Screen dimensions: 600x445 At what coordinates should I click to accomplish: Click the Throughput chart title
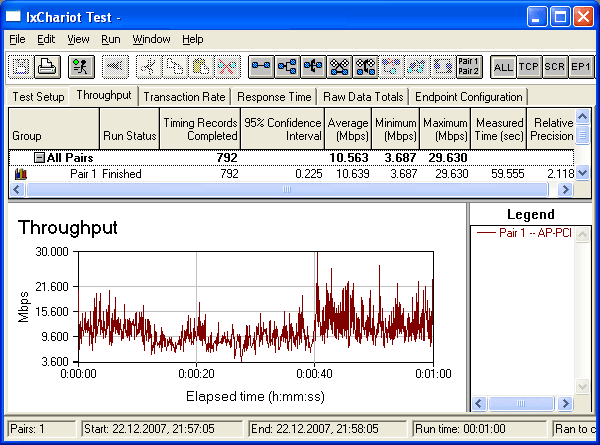[67, 227]
